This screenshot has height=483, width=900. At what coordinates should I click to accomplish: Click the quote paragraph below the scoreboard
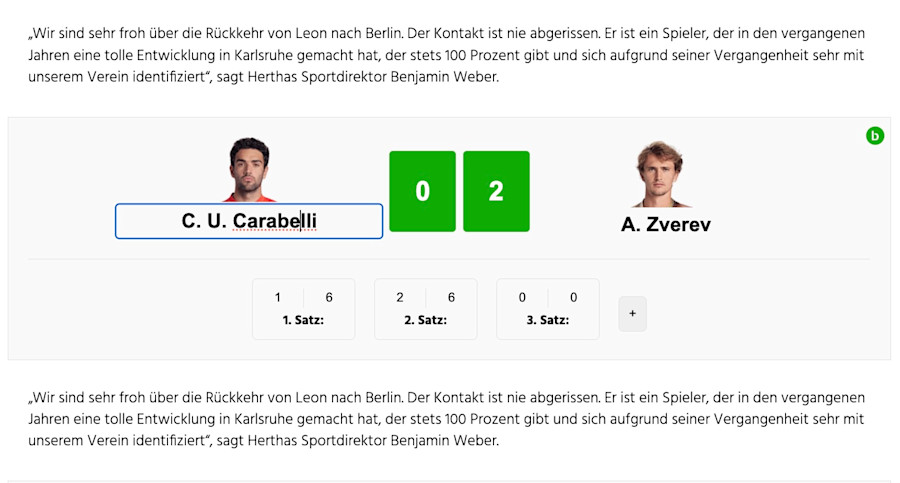click(x=446, y=419)
